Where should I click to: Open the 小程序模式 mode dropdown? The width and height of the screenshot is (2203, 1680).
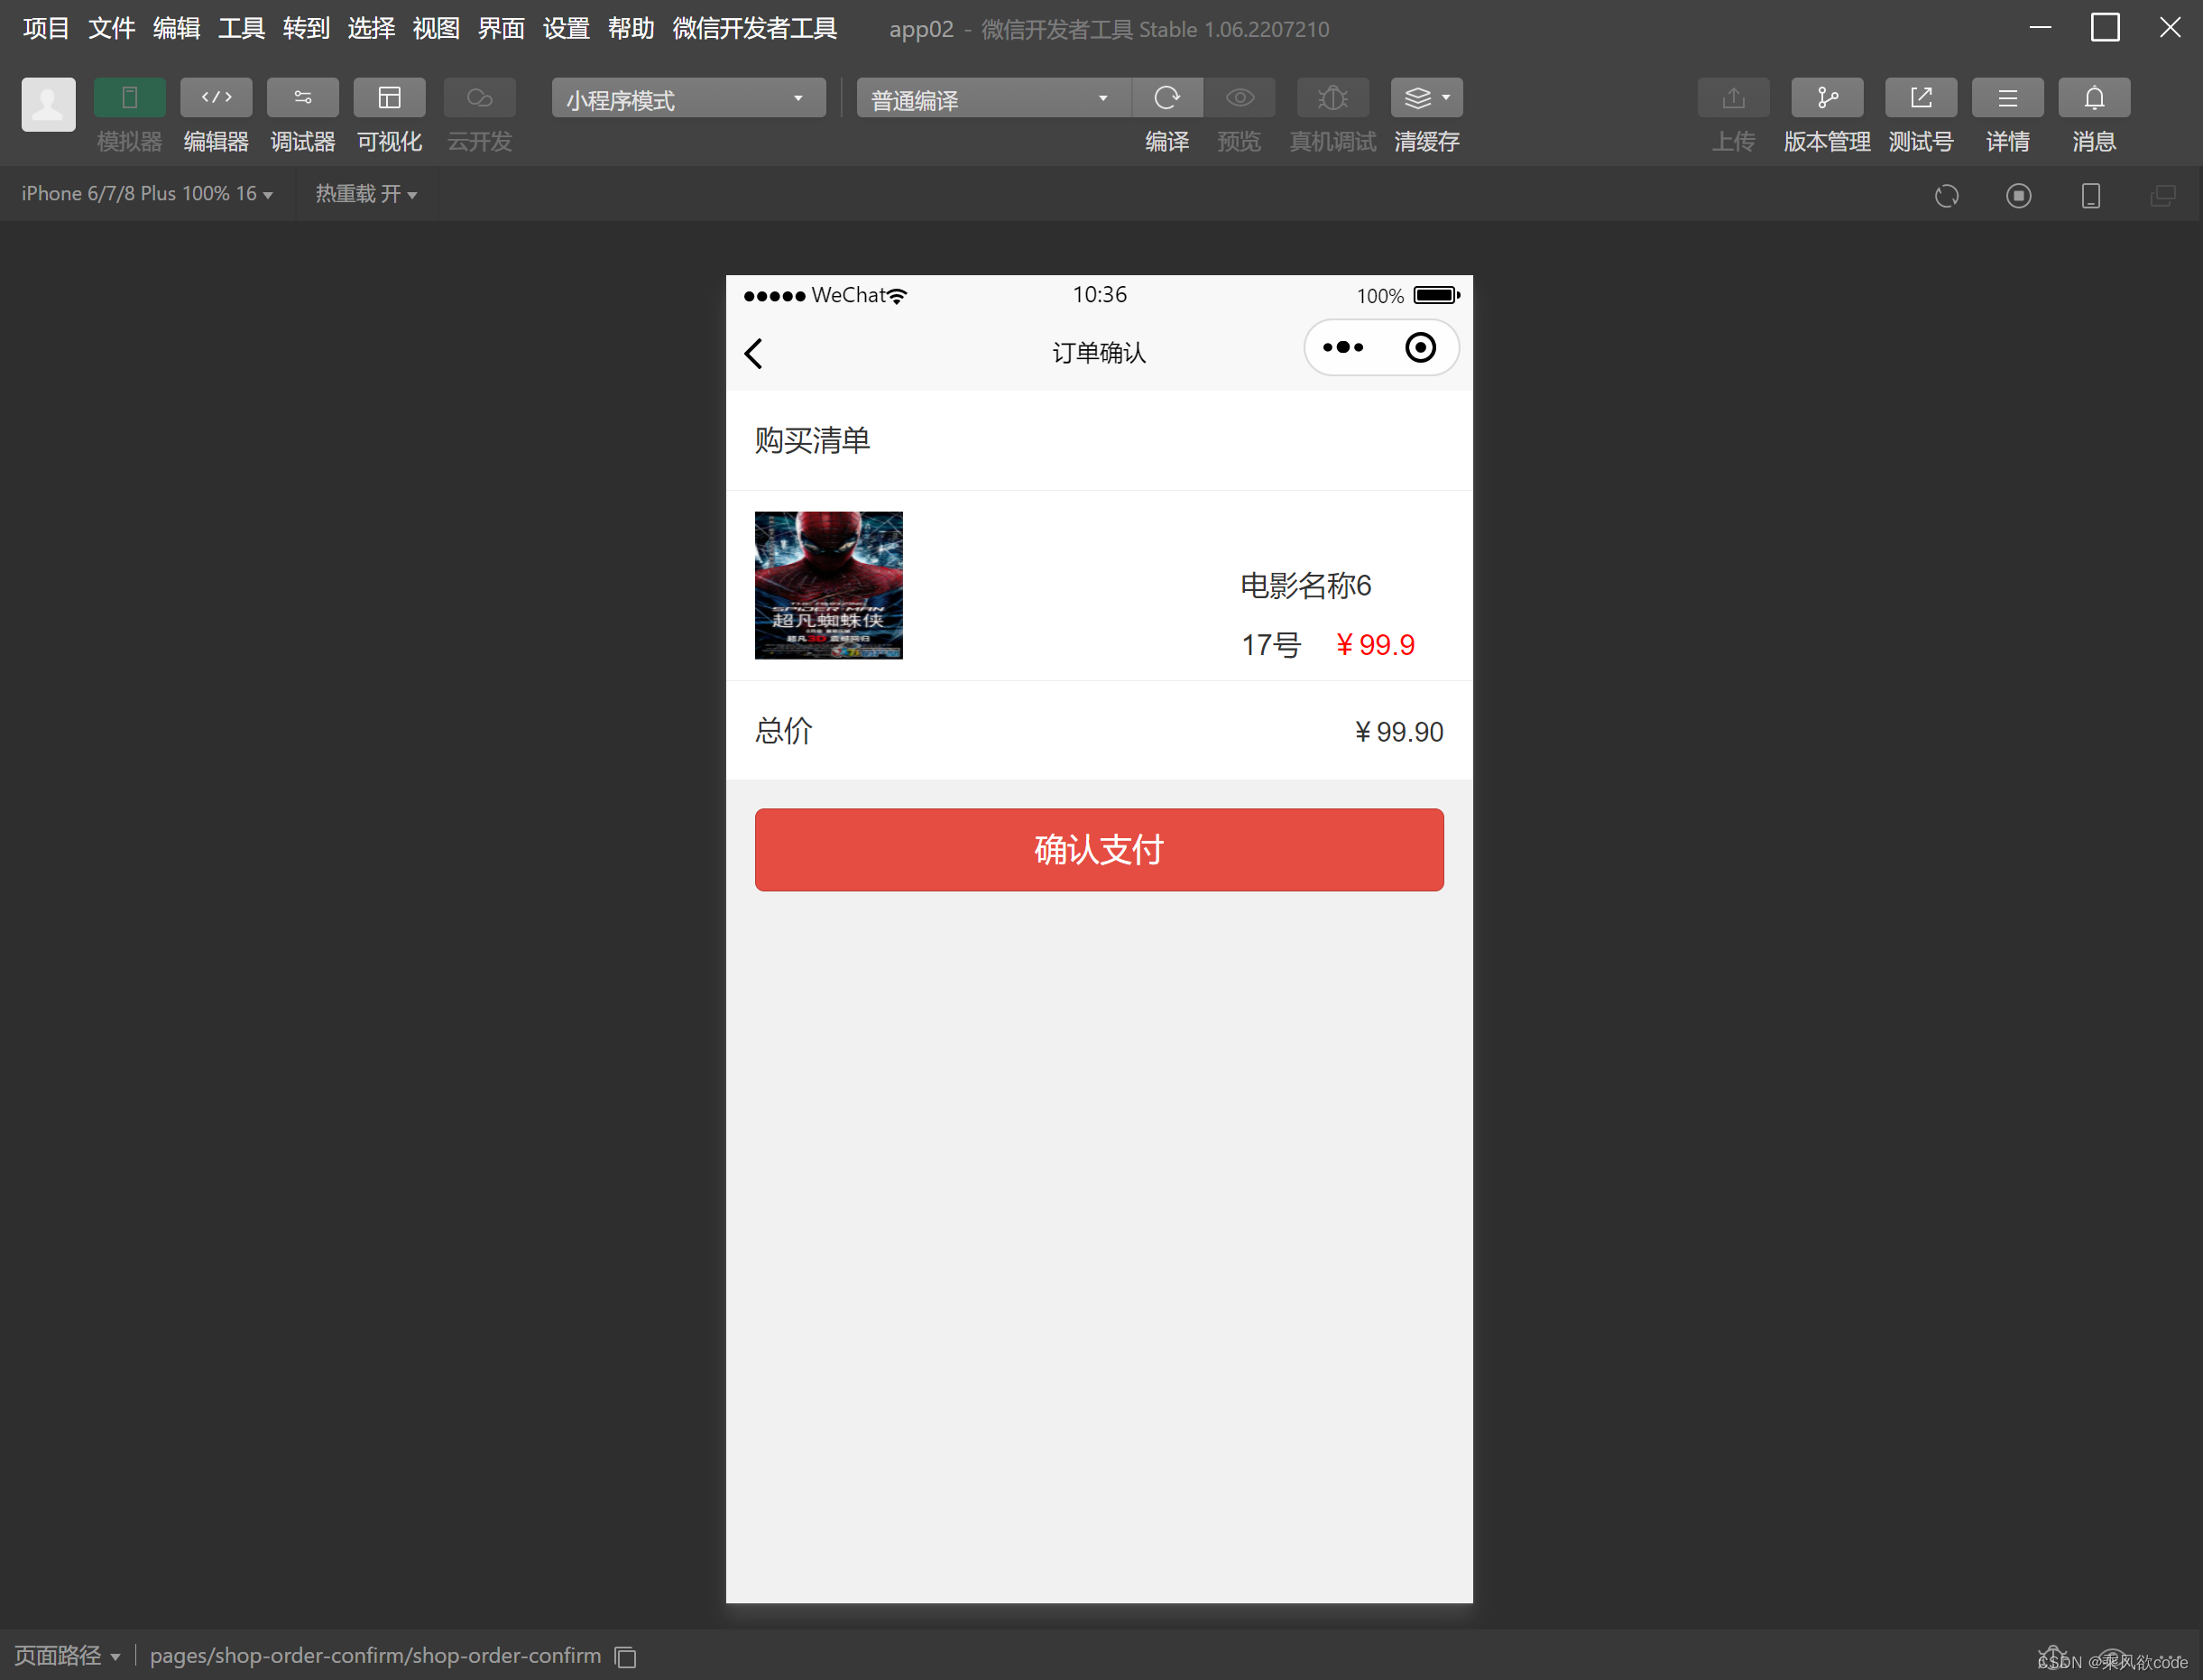click(x=687, y=98)
